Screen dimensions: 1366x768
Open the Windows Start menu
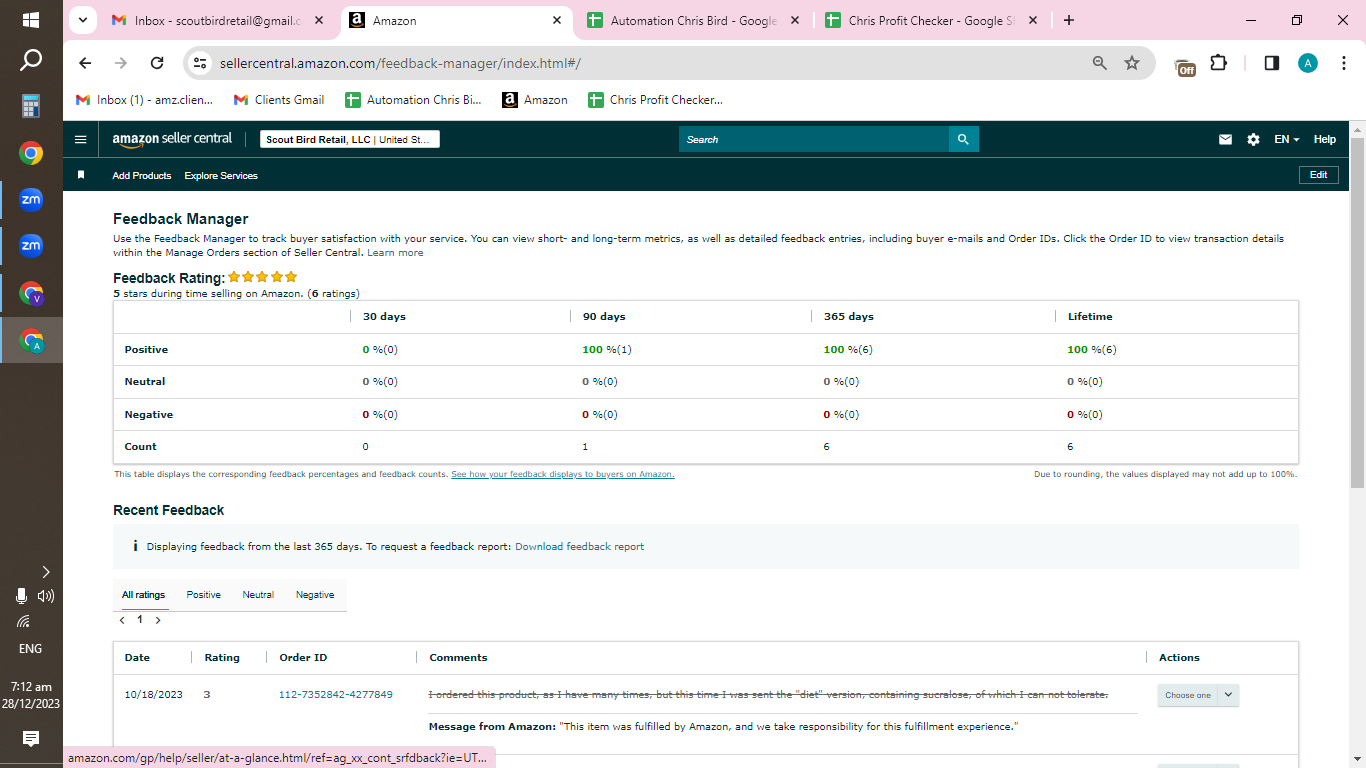click(x=31, y=20)
